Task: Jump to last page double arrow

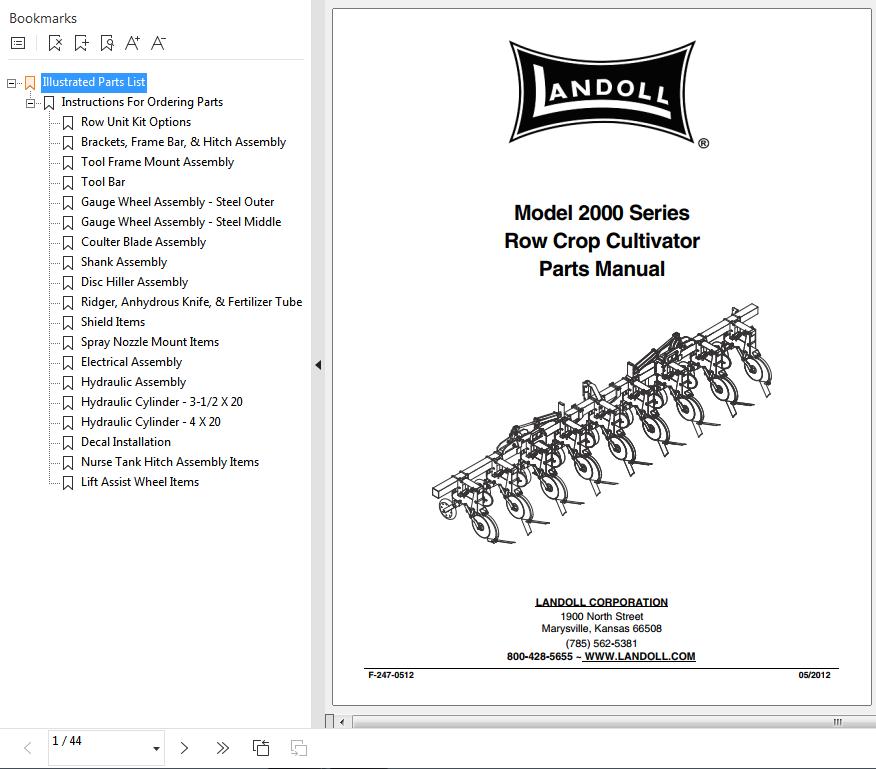Action: pyautogui.click(x=222, y=748)
